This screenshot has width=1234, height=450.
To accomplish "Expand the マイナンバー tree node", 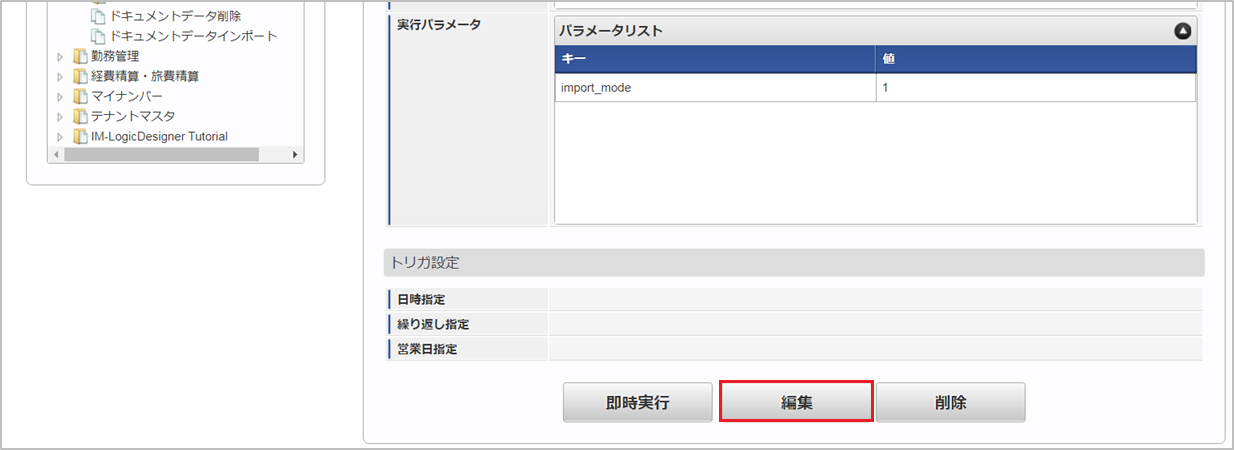I will 61,97.
